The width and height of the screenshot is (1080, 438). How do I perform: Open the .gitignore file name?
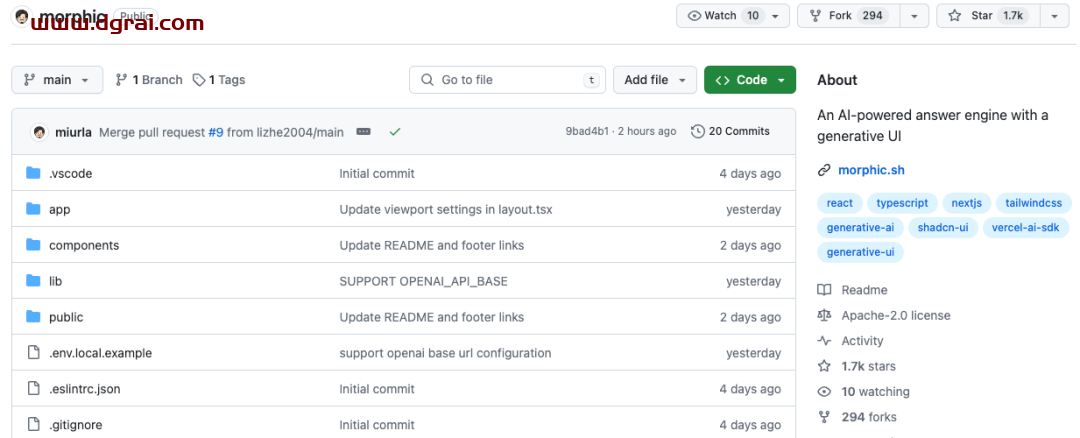click(76, 425)
